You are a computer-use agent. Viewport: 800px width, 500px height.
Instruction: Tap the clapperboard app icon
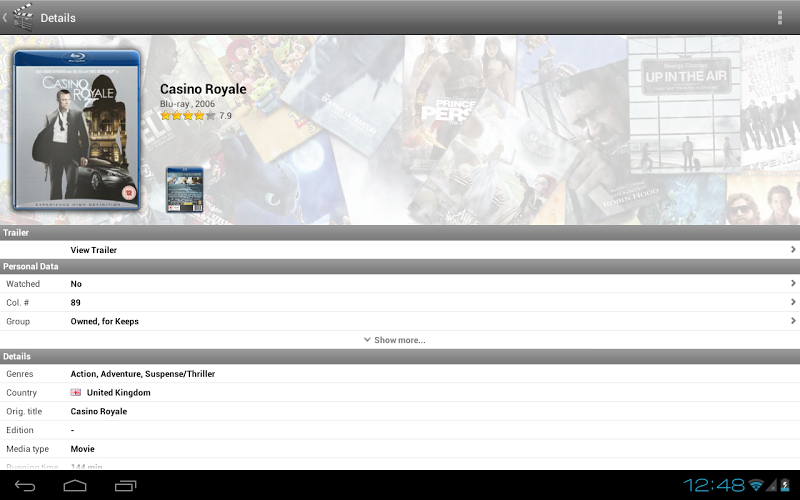click(x=22, y=17)
